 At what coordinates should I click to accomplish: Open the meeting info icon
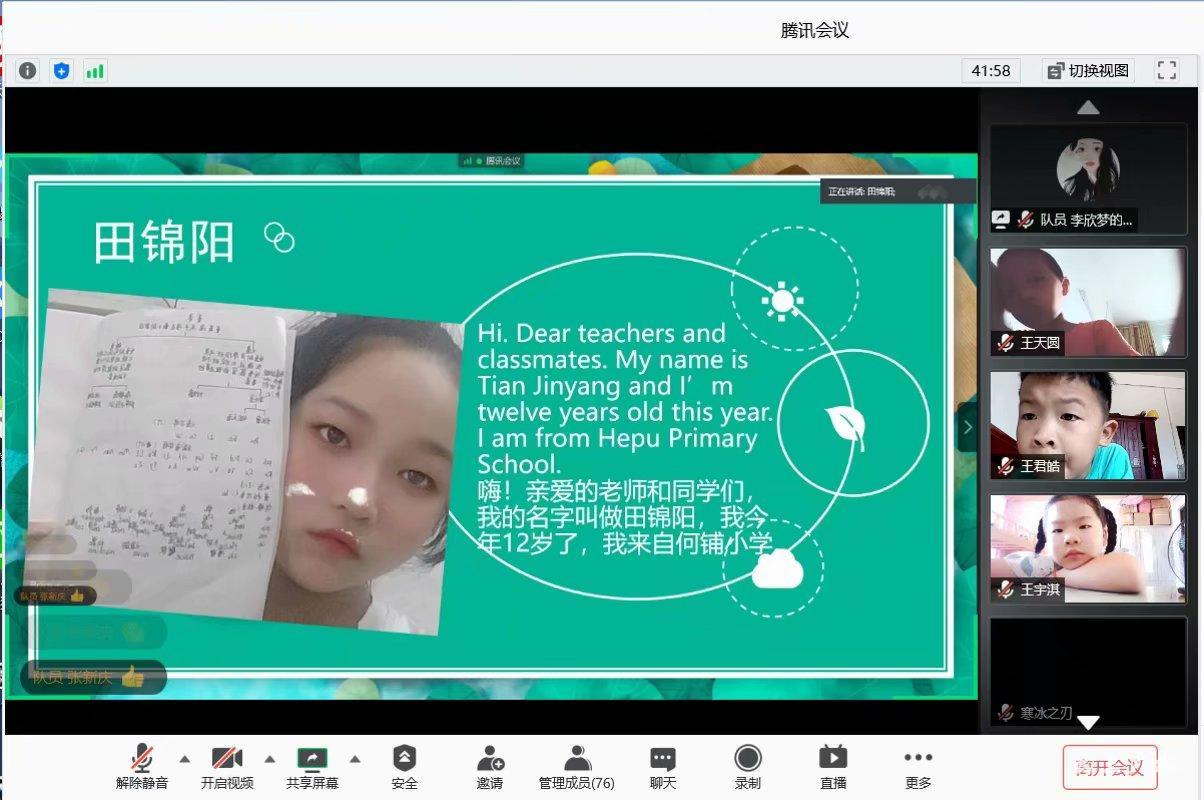click(27, 71)
